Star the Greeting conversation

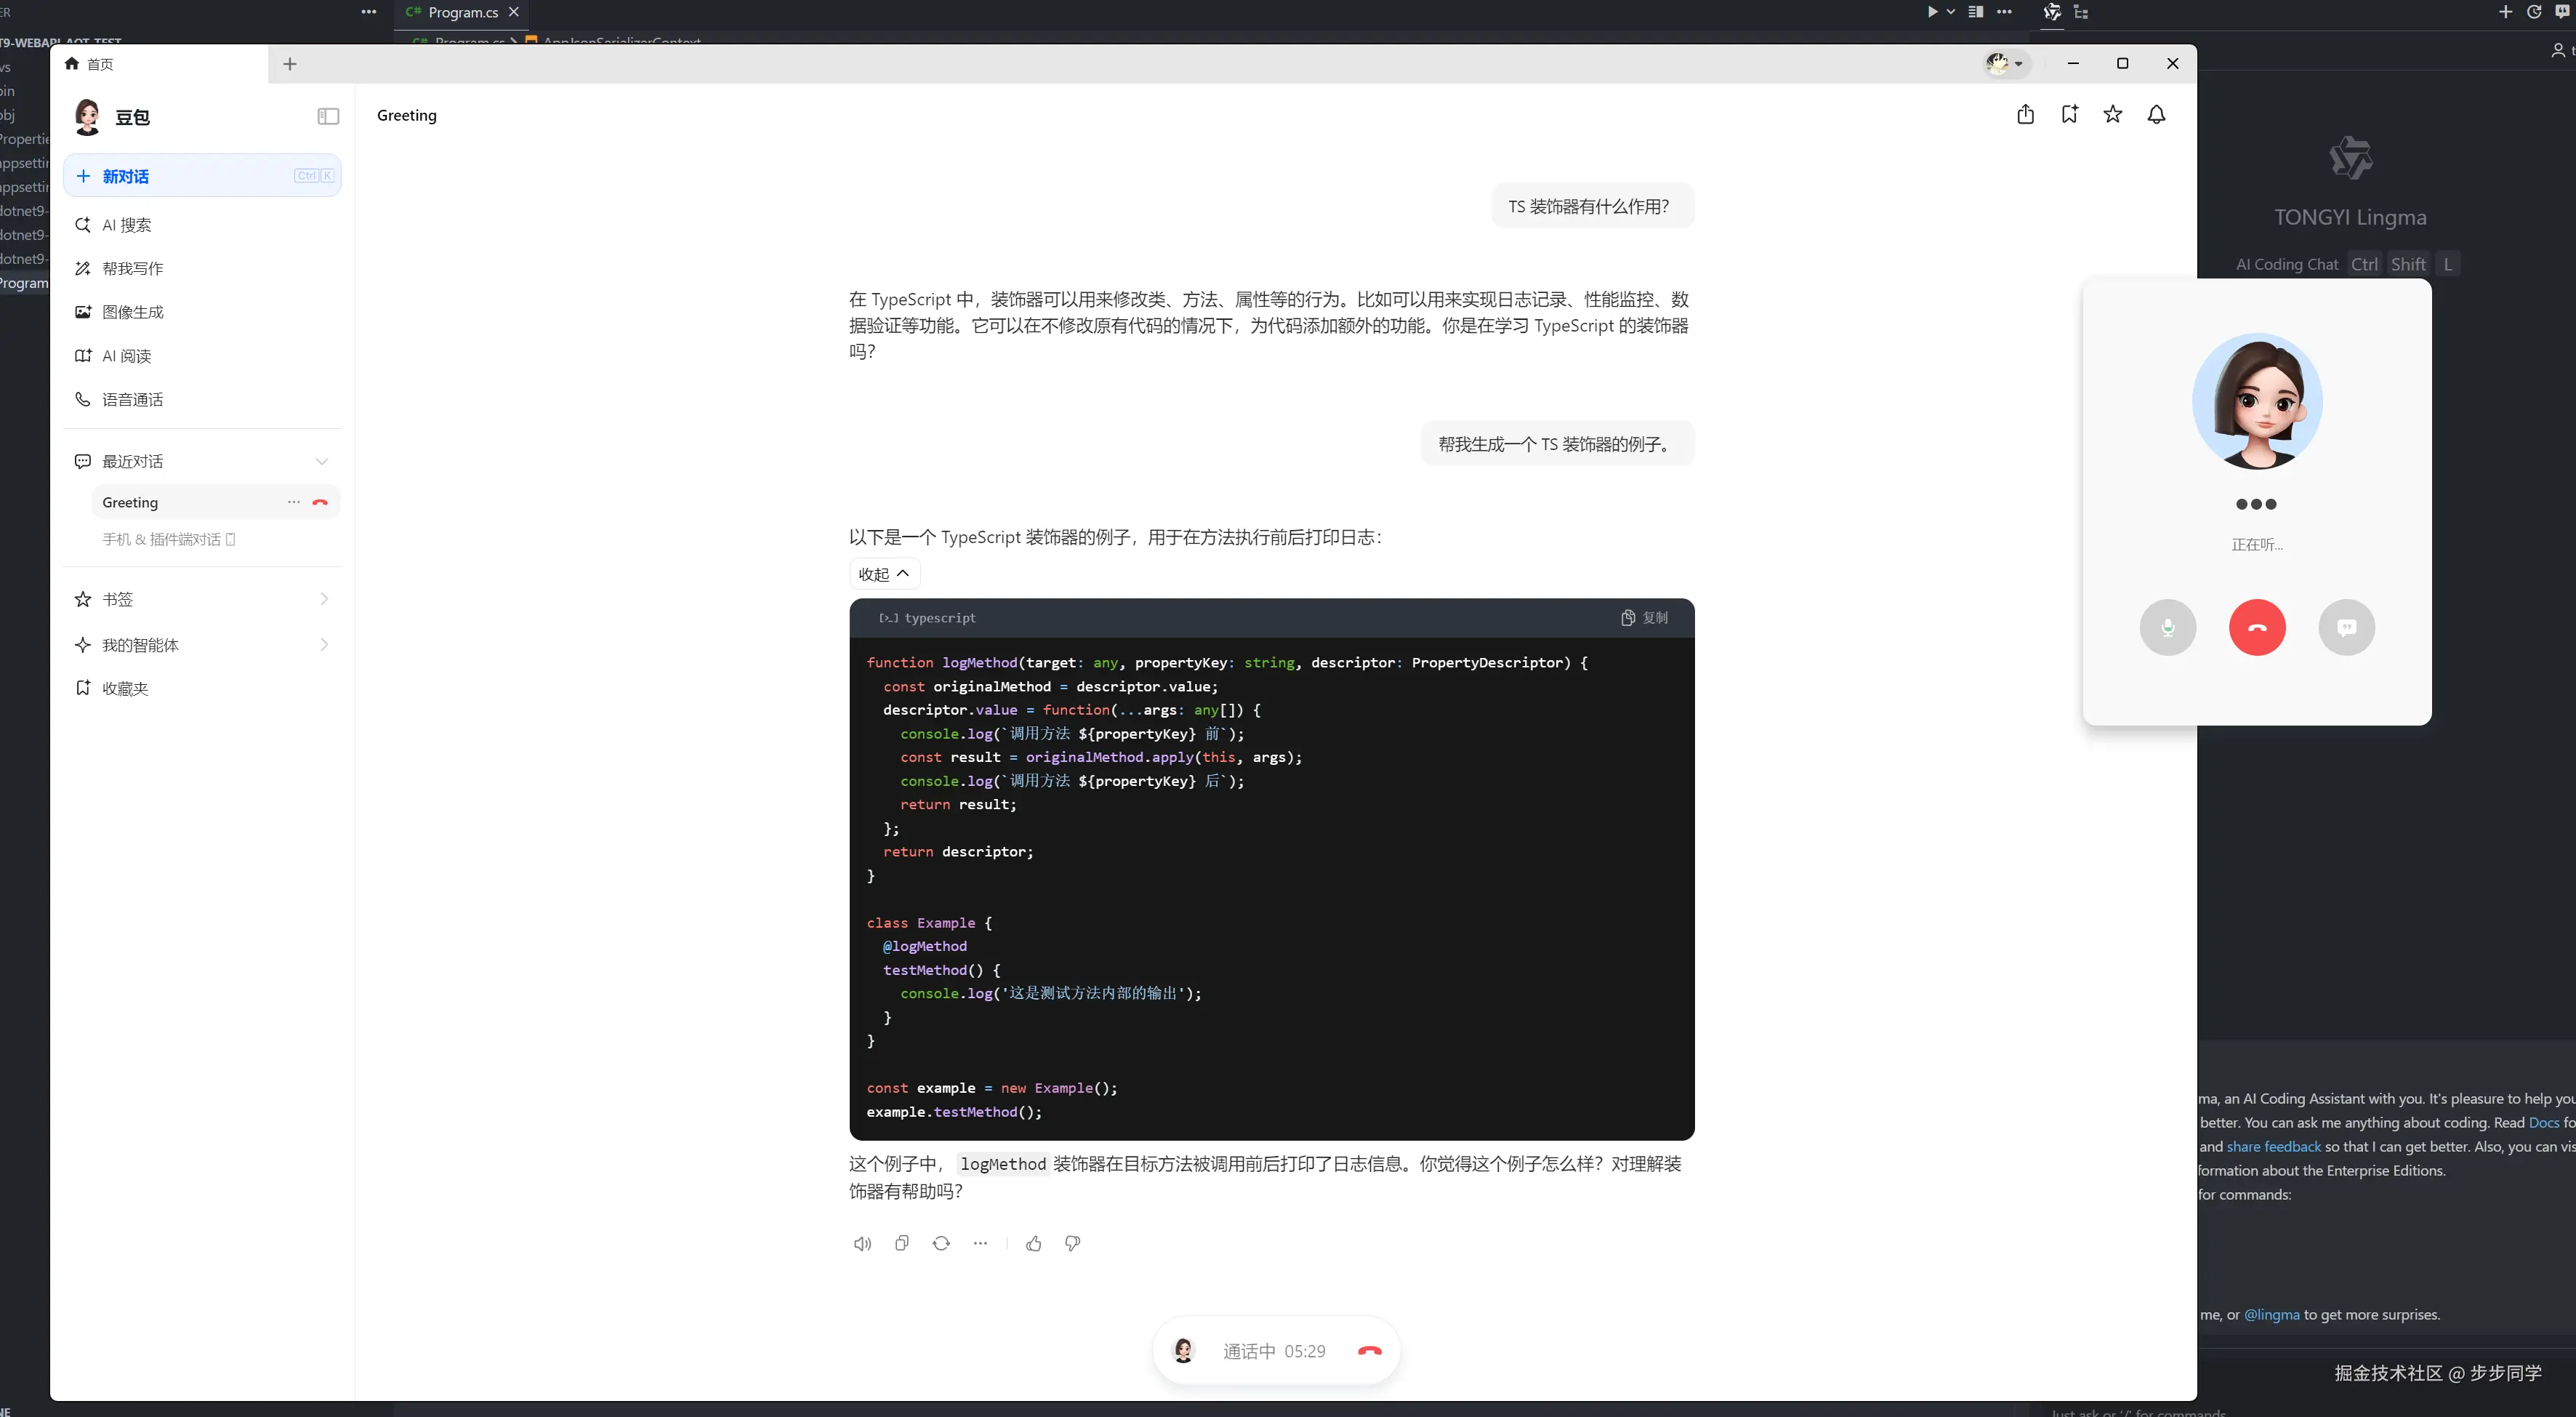pos(2113,114)
